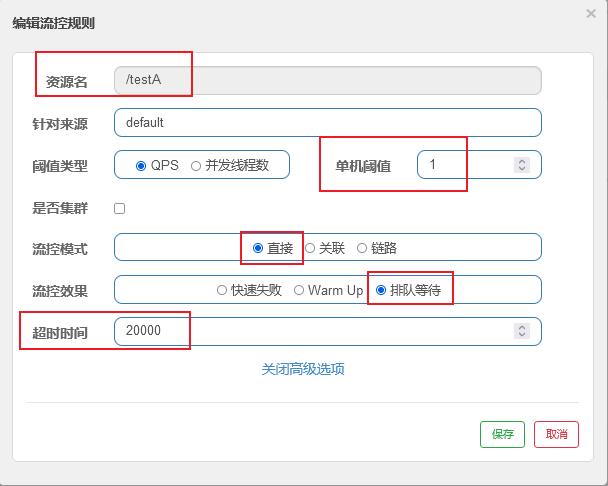The width and height of the screenshot is (608, 486).
Task: Decrease 单机阈值 with the down arrow
Action: pos(521,169)
